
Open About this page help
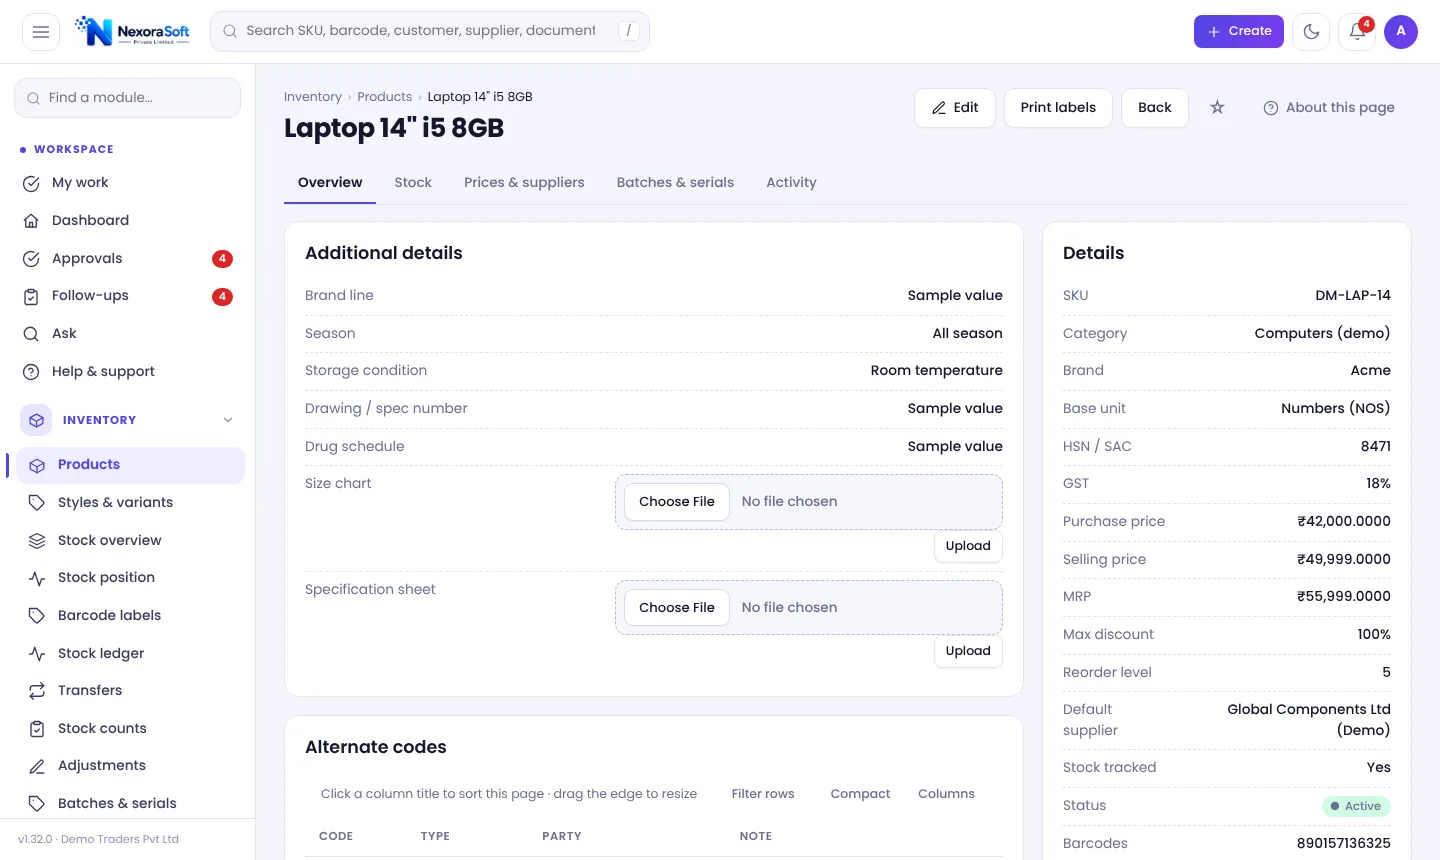1329,108
